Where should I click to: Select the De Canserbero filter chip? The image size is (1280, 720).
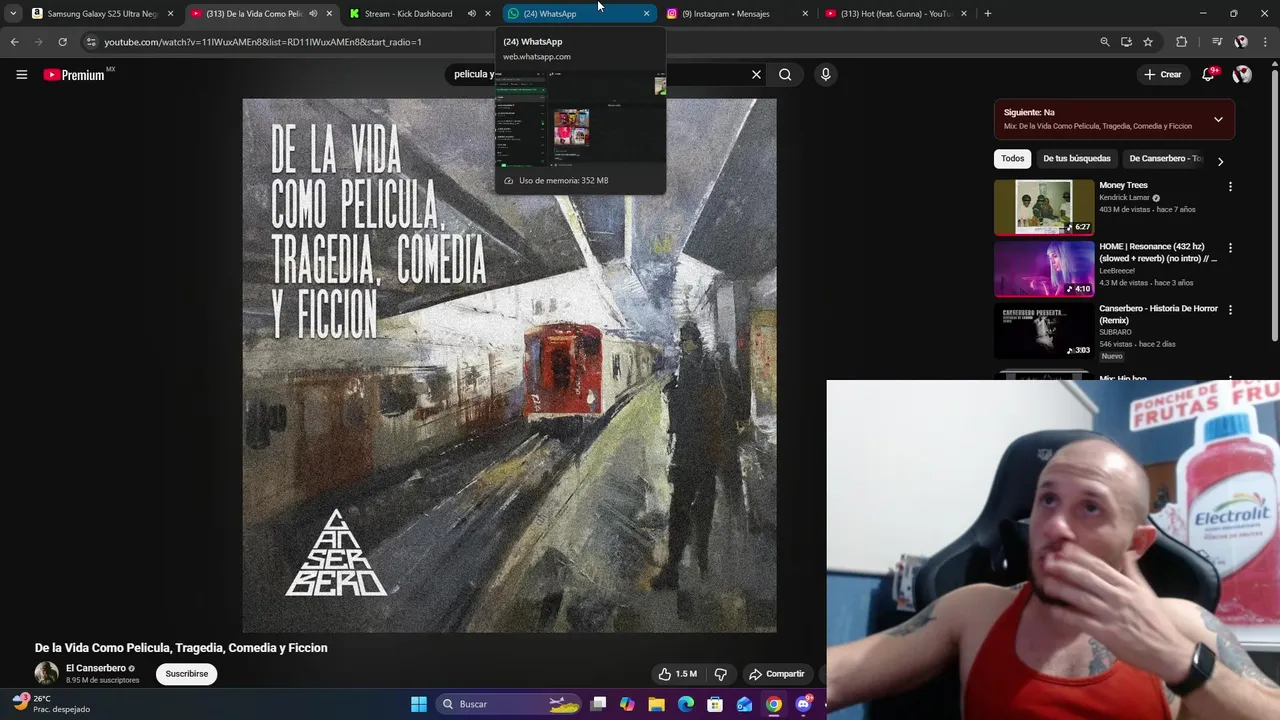tap(1165, 158)
